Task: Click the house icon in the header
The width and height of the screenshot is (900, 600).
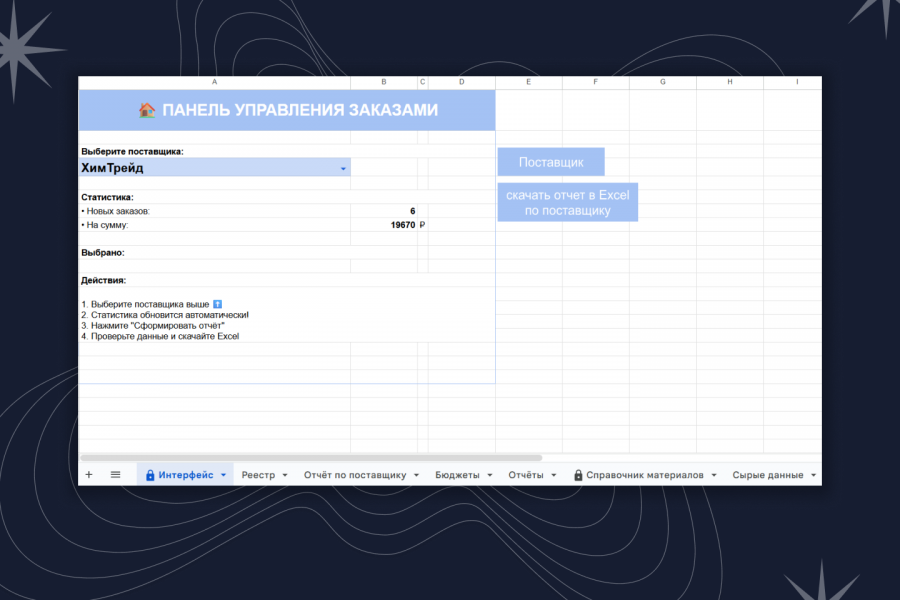Action: tap(147, 110)
